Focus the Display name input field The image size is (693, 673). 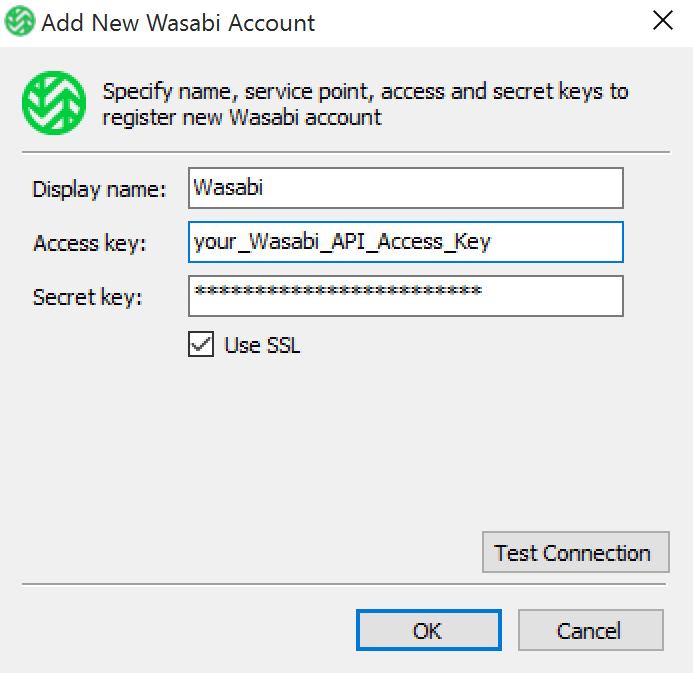[x=405, y=188]
